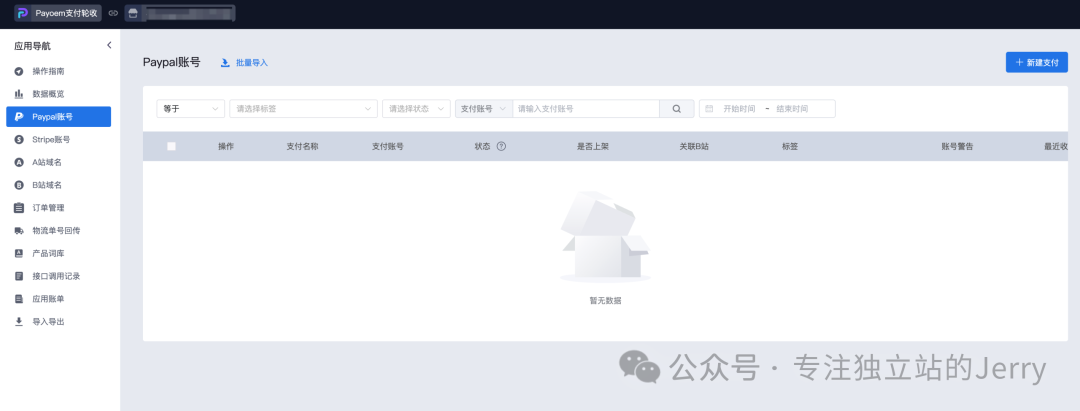Select Paypal账号 menu item
The width and height of the screenshot is (1080, 411).
59,116
